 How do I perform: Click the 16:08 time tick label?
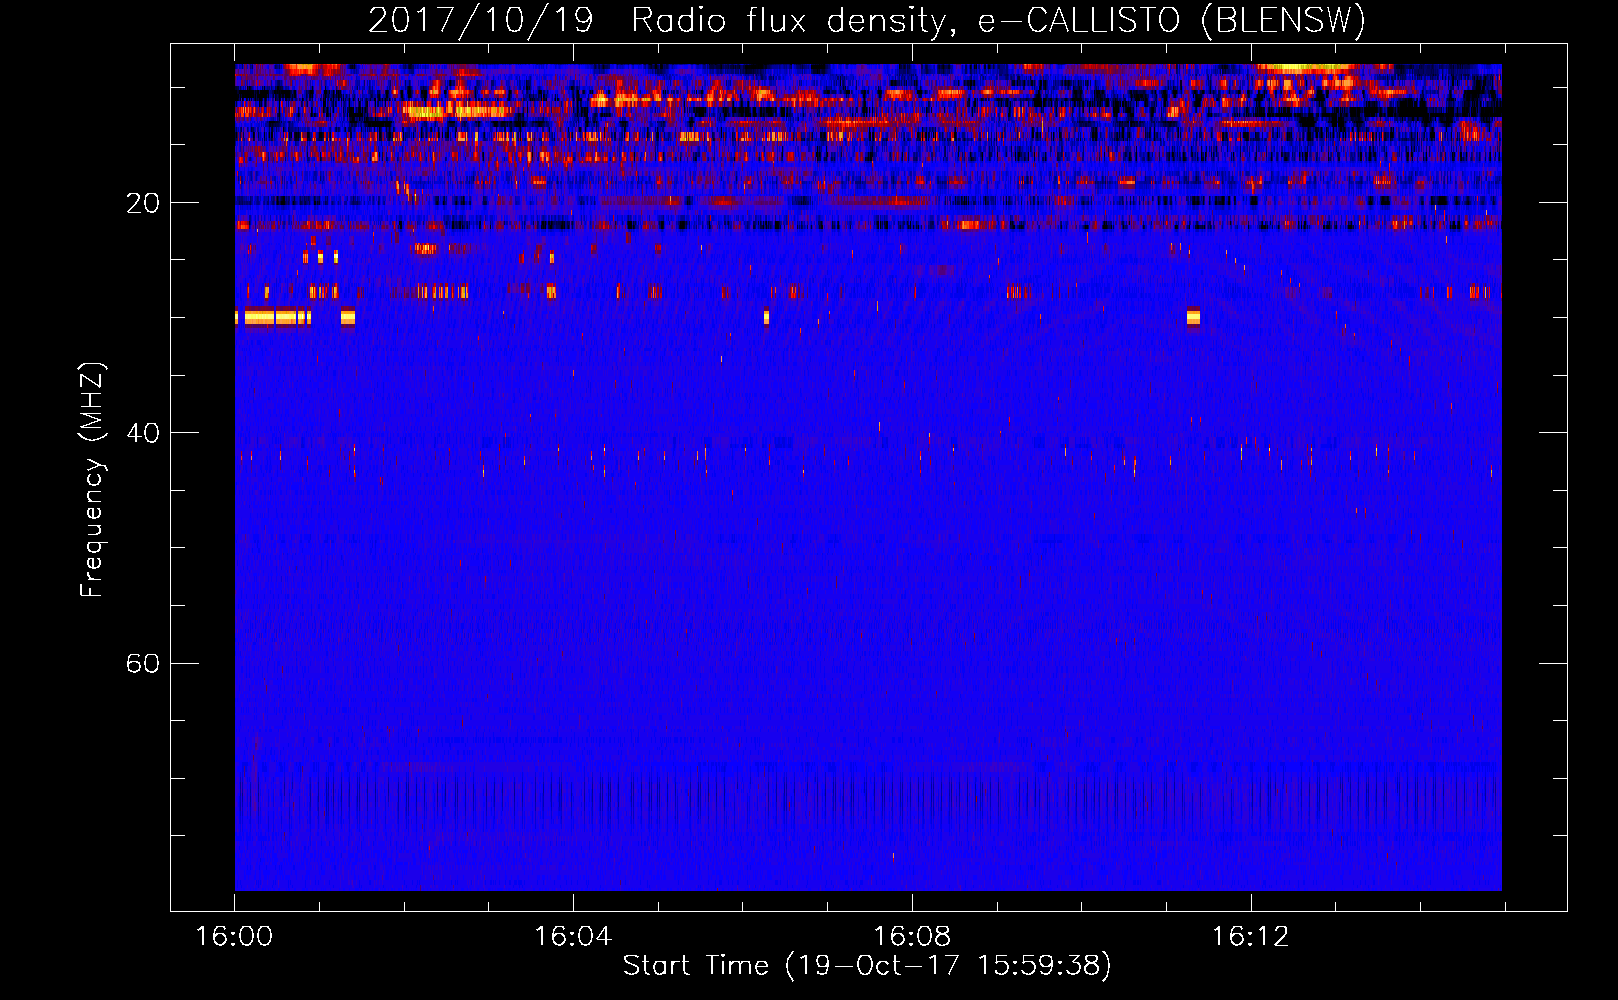point(912,936)
